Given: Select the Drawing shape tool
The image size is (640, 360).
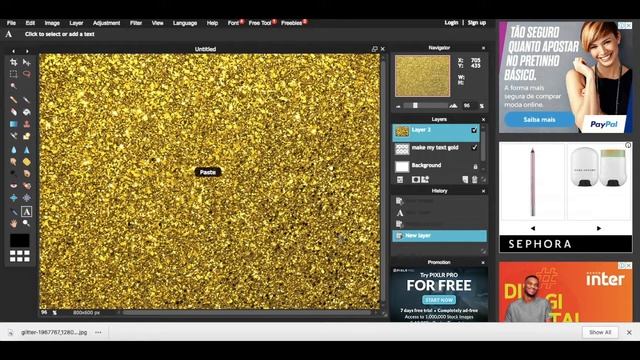Looking at the screenshot, I should click(27, 136).
